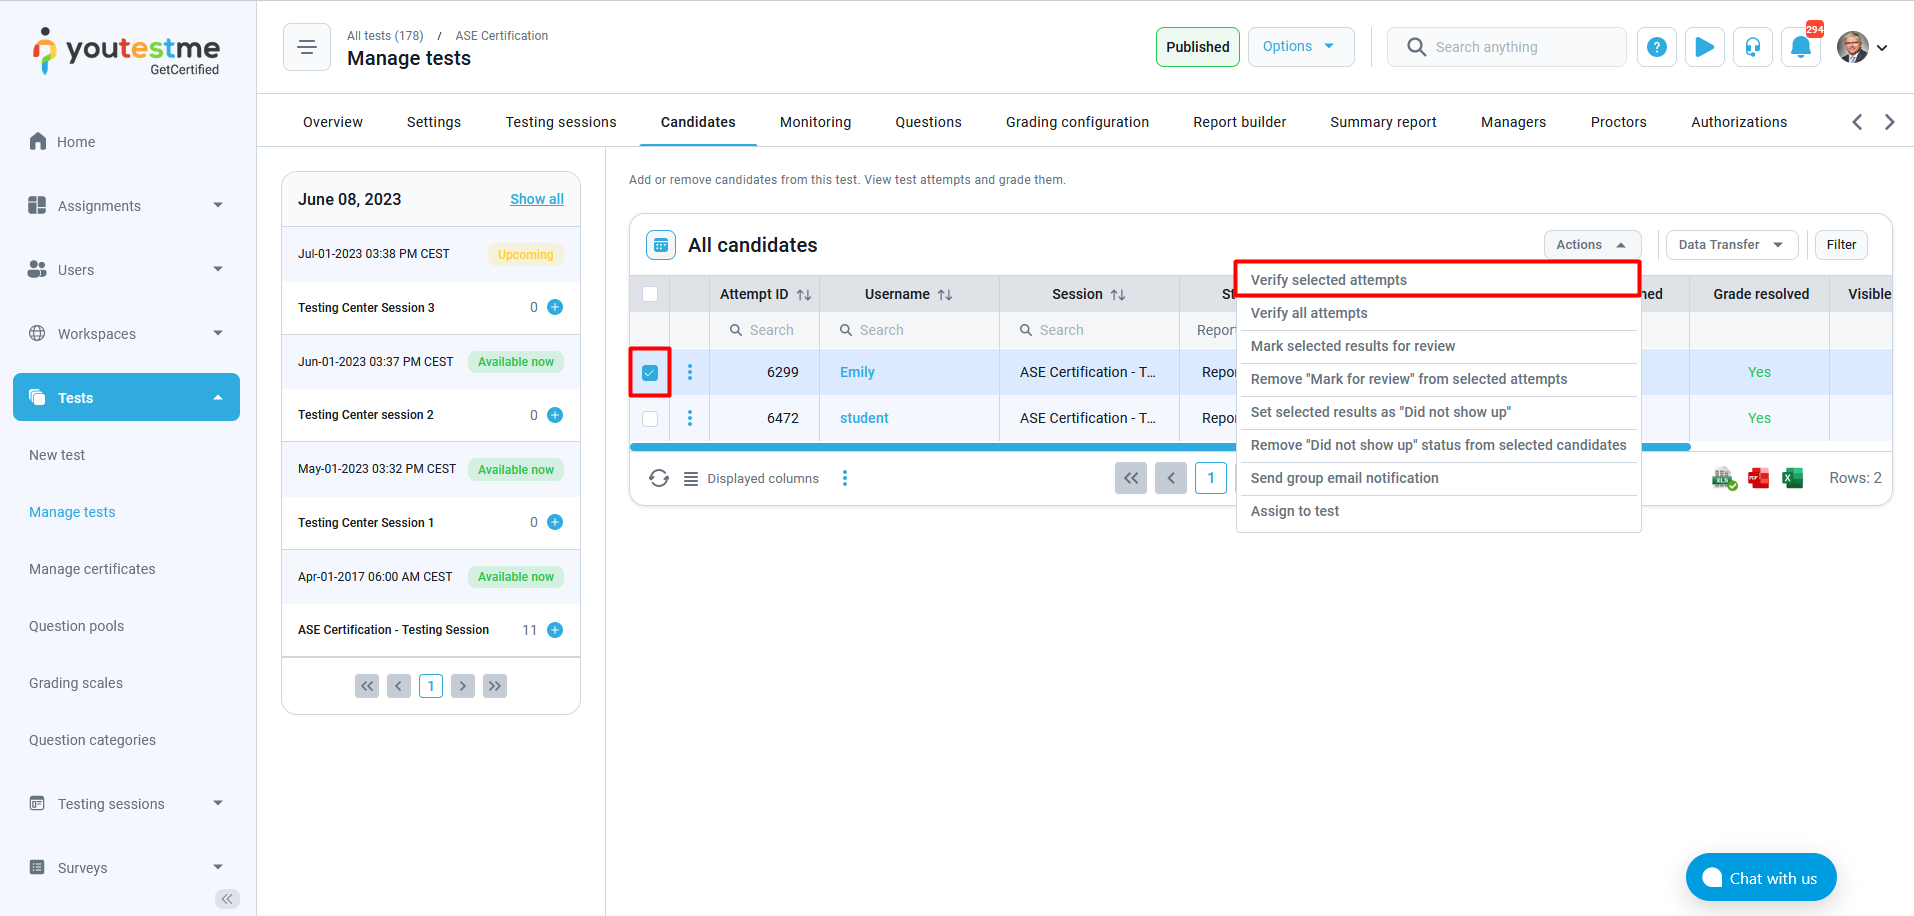Switch to the Monitoring tab
This screenshot has height=916, width=1914.
click(815, 121)
